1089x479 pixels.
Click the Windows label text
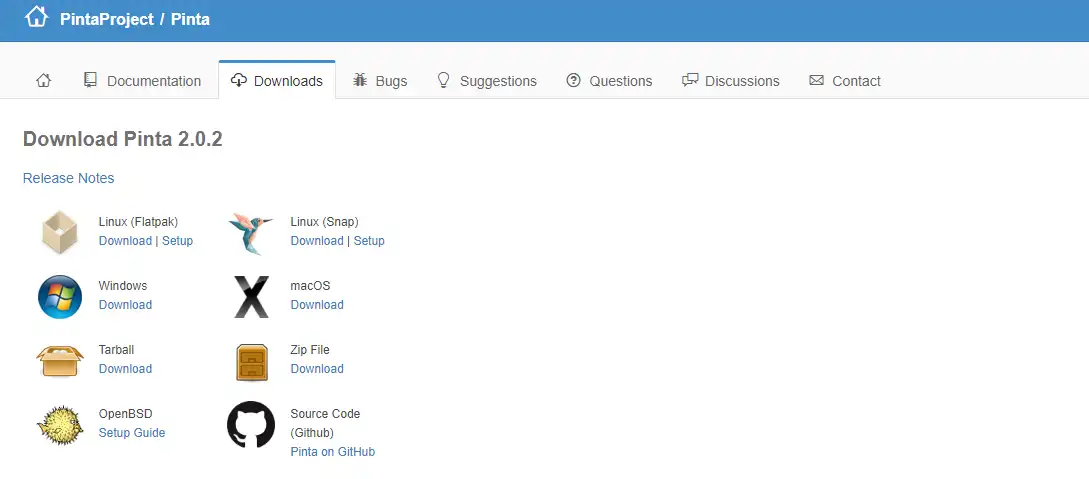[x=123, y=285]
